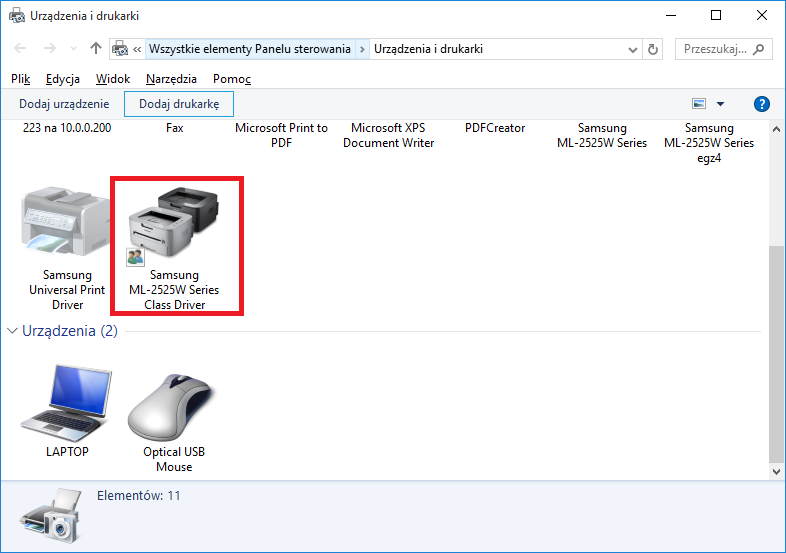Select Microsoft XPS Document Writer label
Screen dimensions: 786x553
(388, 135)
